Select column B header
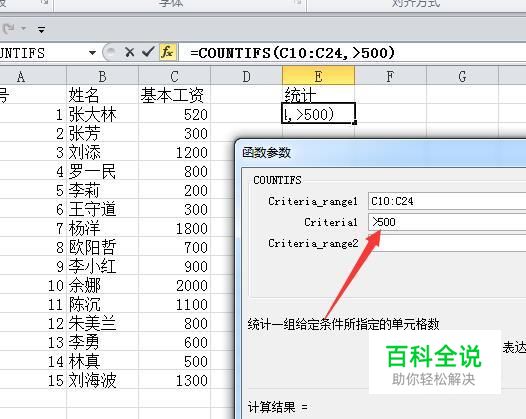526x419 pixels. pos(102,76)
